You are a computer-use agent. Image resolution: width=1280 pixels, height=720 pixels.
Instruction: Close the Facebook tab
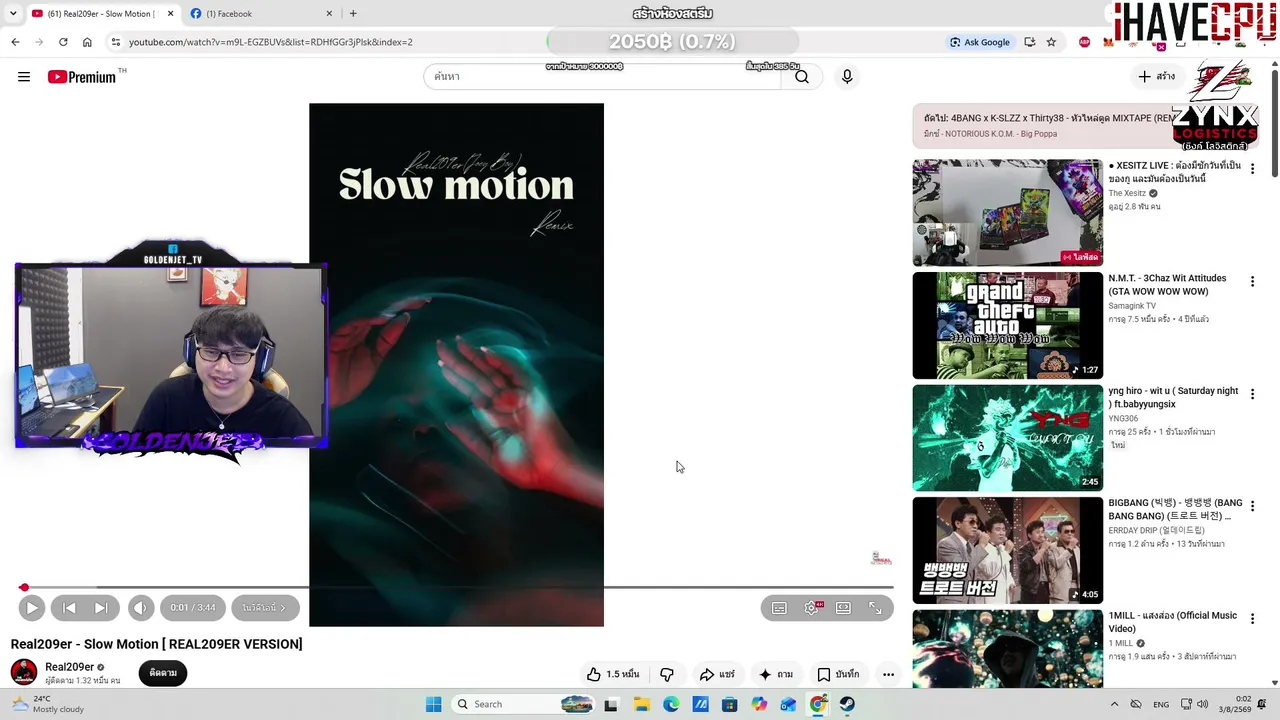click(x=329, y=14)
